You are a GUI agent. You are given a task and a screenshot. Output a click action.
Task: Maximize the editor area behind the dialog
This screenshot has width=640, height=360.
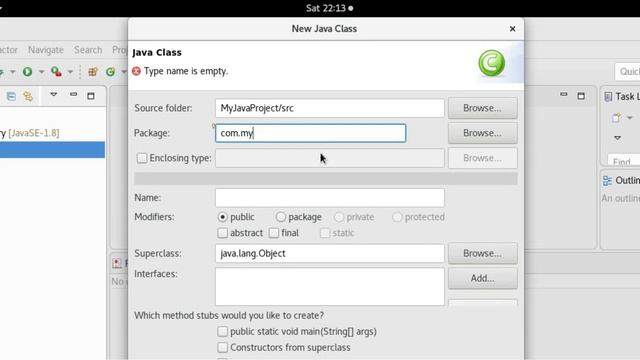coord(581,96)
